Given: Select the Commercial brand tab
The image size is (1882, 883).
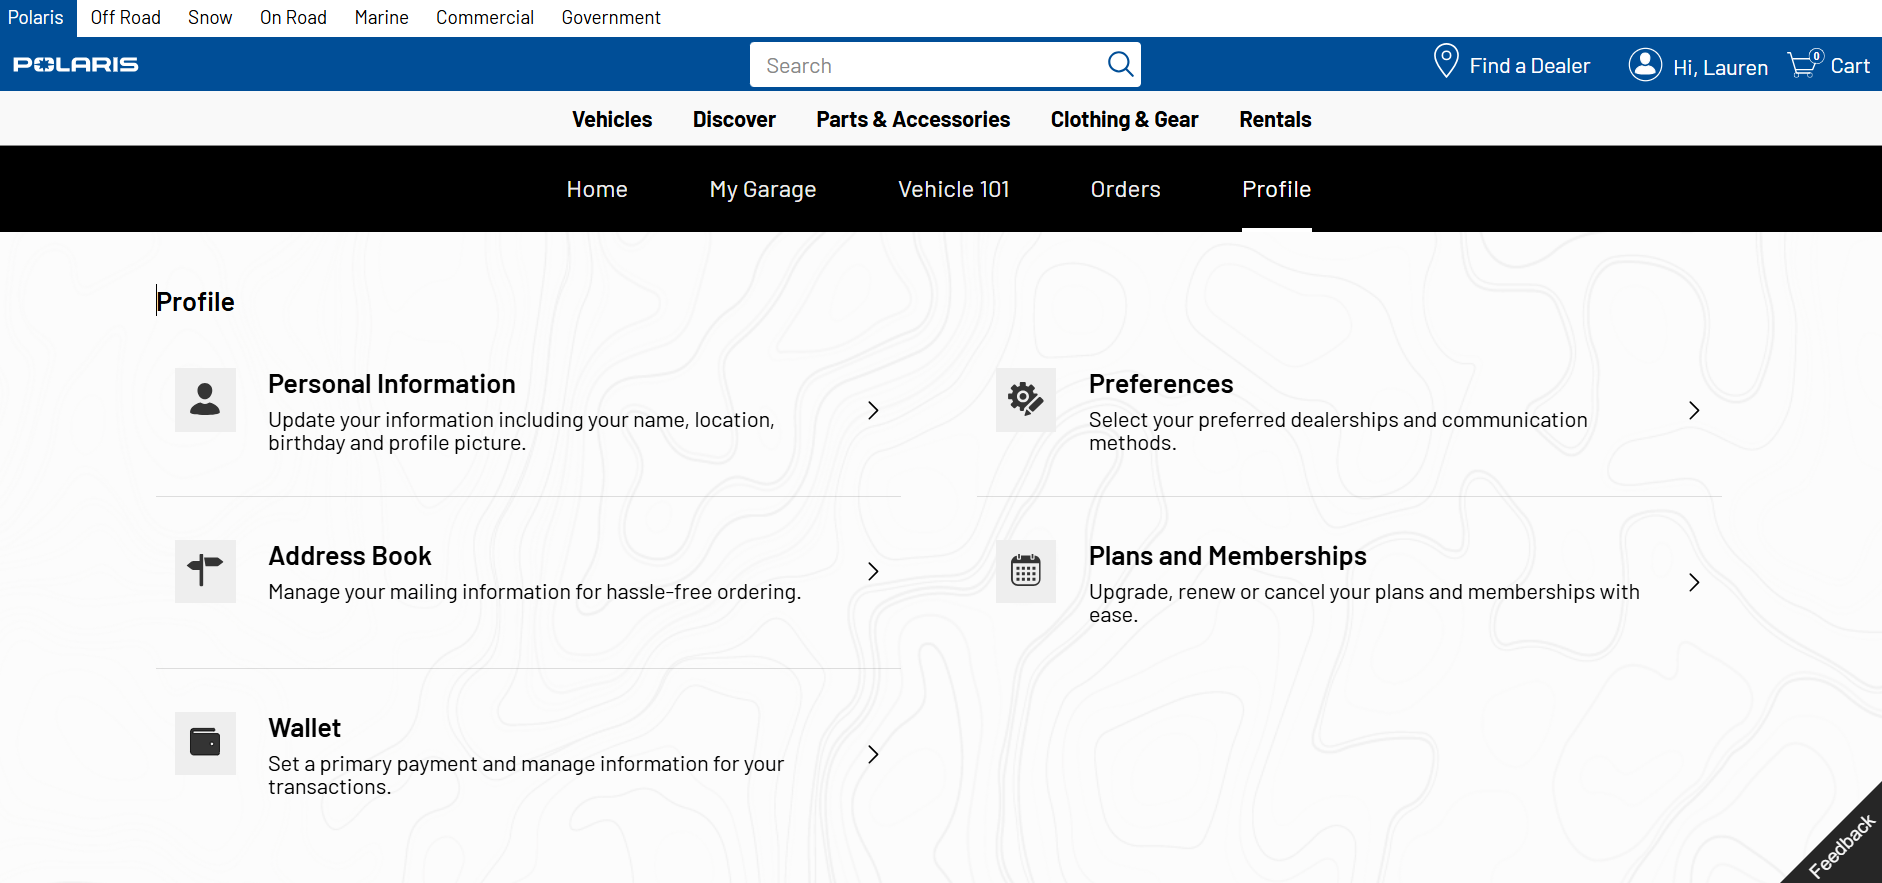Looking at the screenshot, I should (x=485, y=18).
